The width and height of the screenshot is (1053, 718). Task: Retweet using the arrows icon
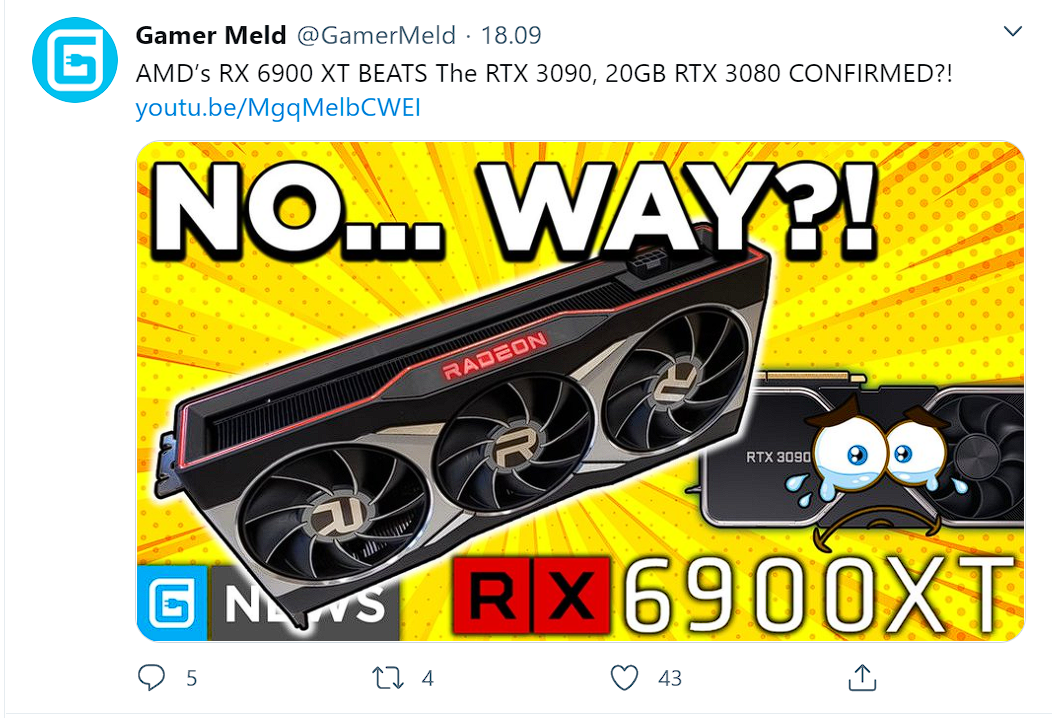pyautogui.click(x=388, y=678)
